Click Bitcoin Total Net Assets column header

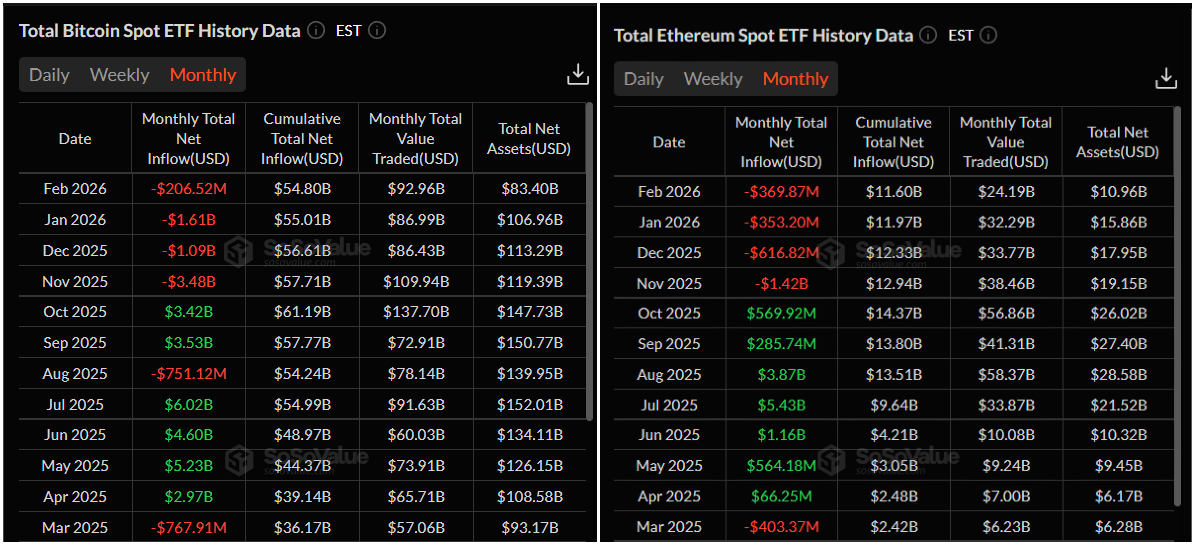pos(529,139)
